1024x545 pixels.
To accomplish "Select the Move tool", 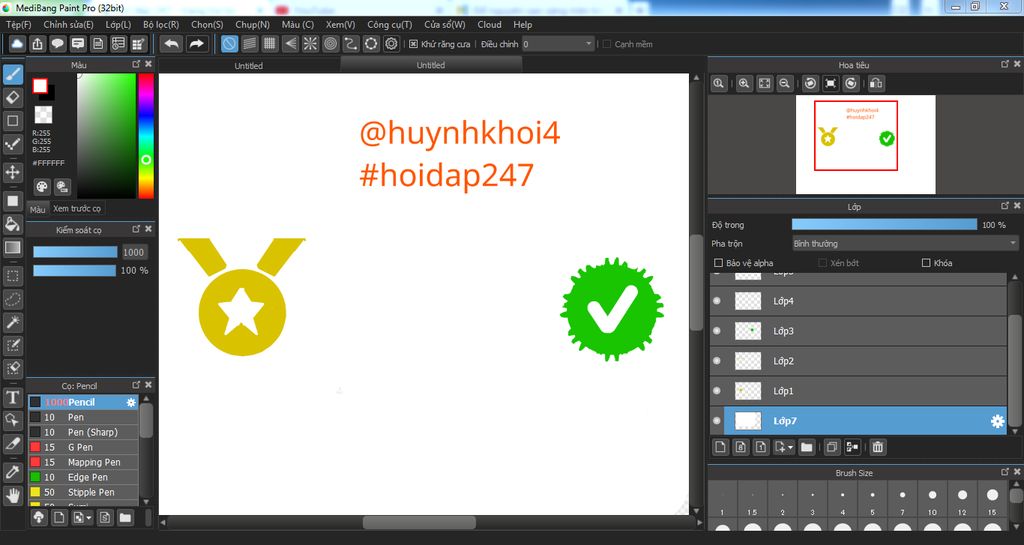I will coord(12,172).
